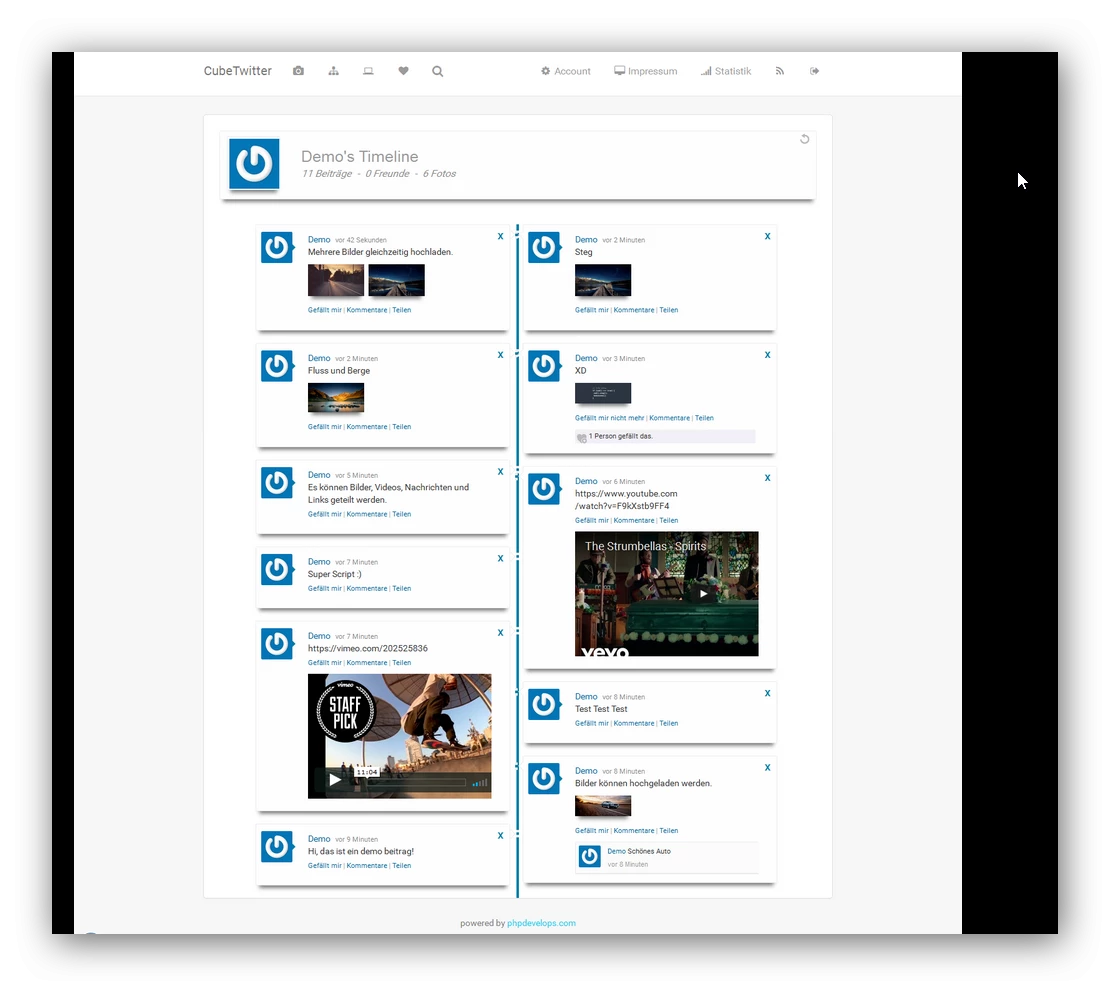Viewport: 1110px width, 986px height.
Task: Click the search magnifier icon
Action: point(437,71)
